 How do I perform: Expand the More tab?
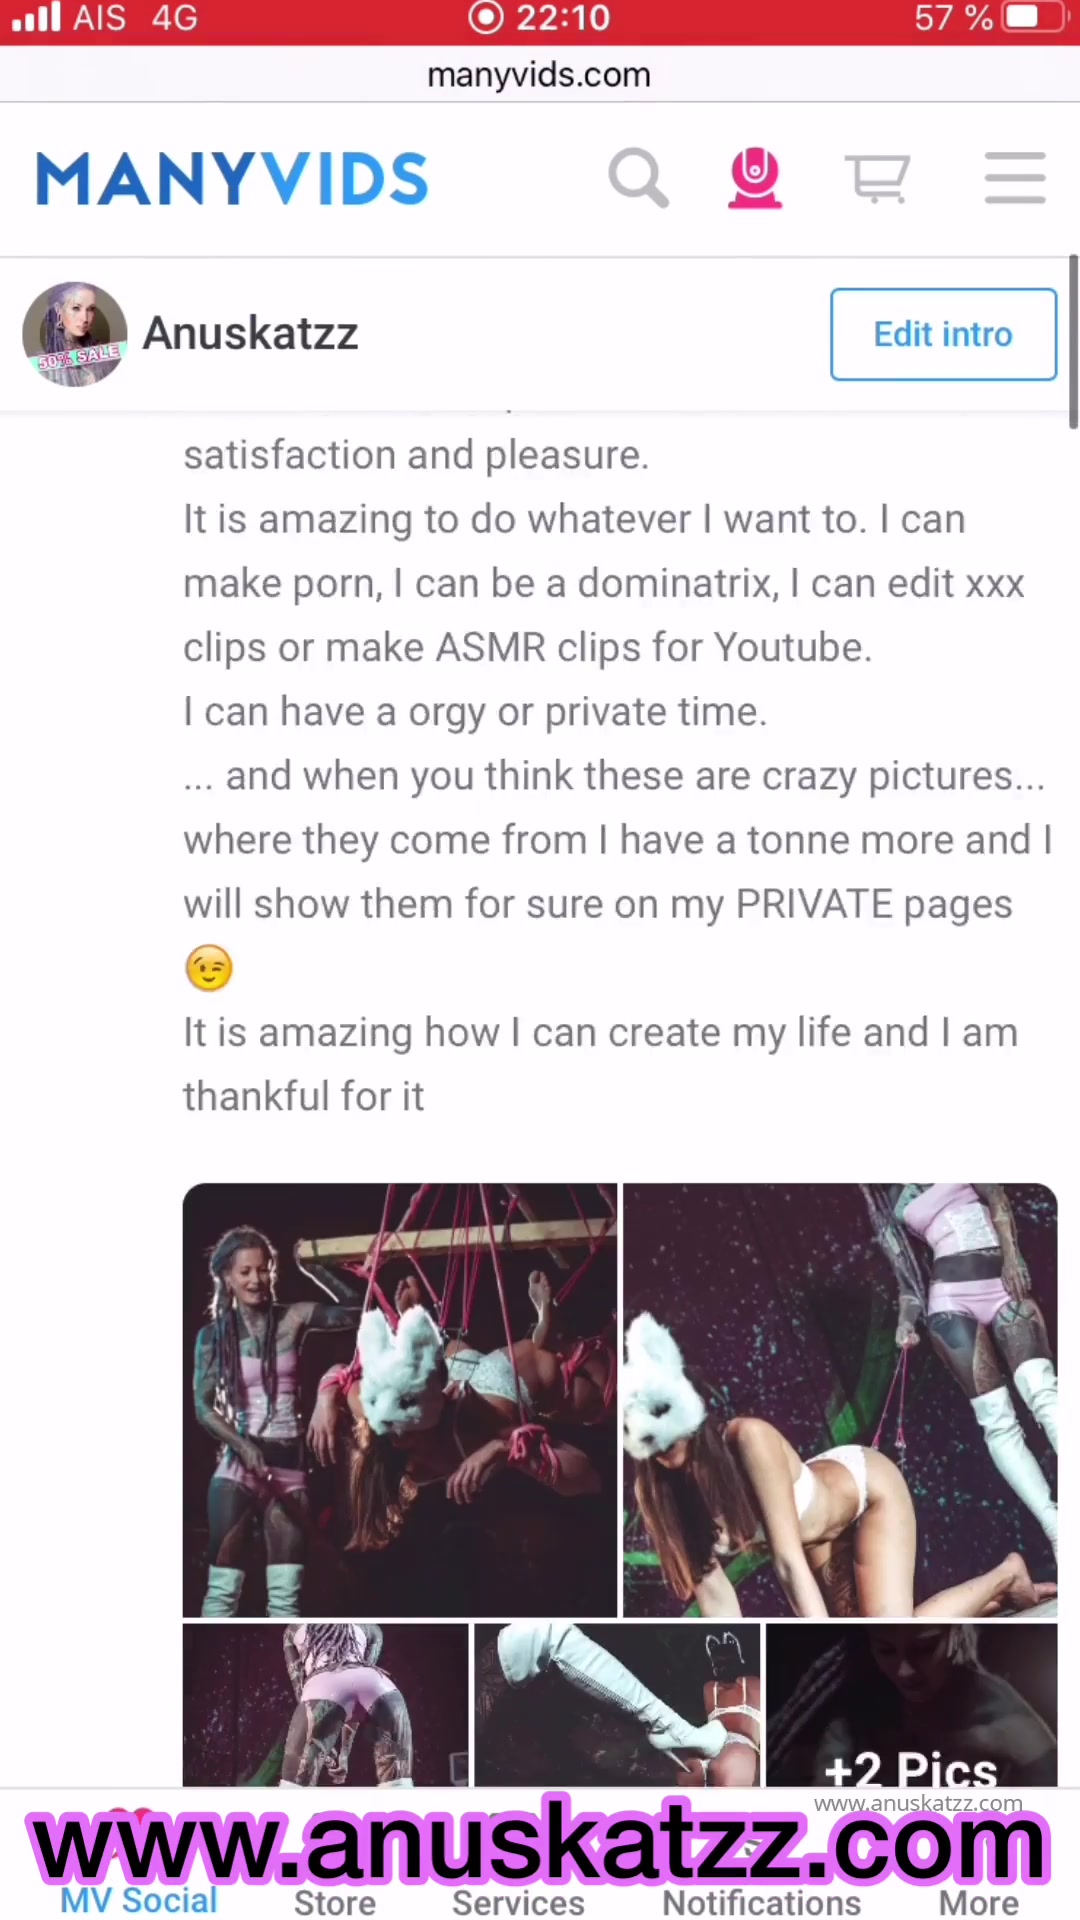coord(979,1902)
